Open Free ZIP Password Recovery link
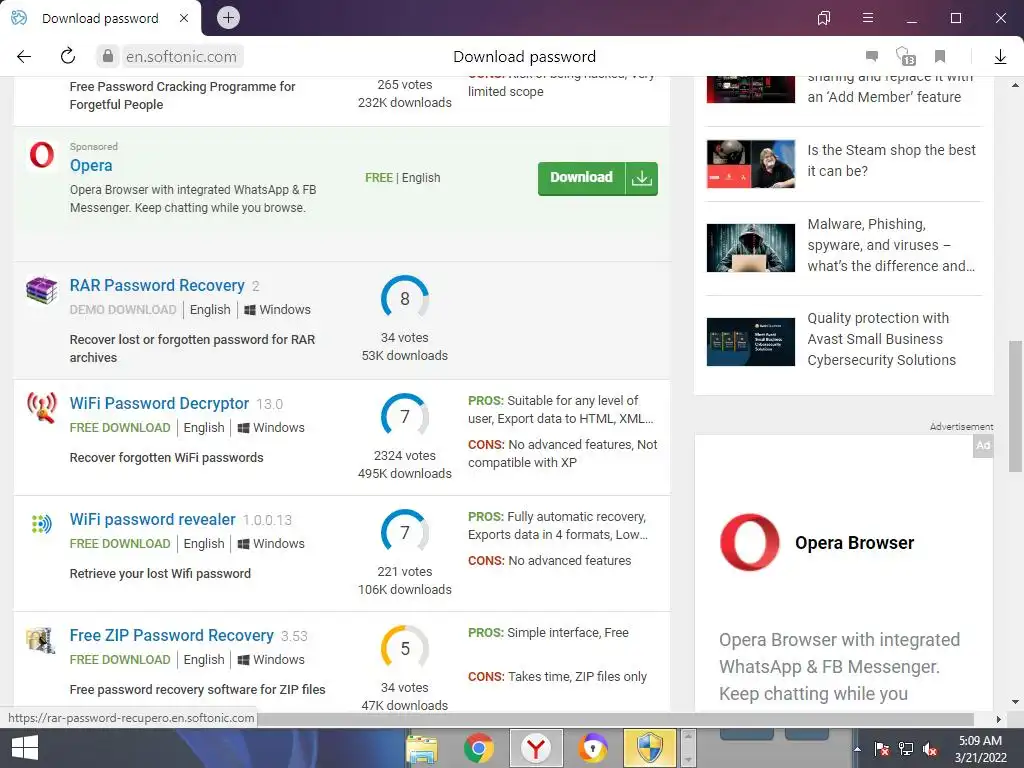1024x768 pixels. tap(171, 635)
